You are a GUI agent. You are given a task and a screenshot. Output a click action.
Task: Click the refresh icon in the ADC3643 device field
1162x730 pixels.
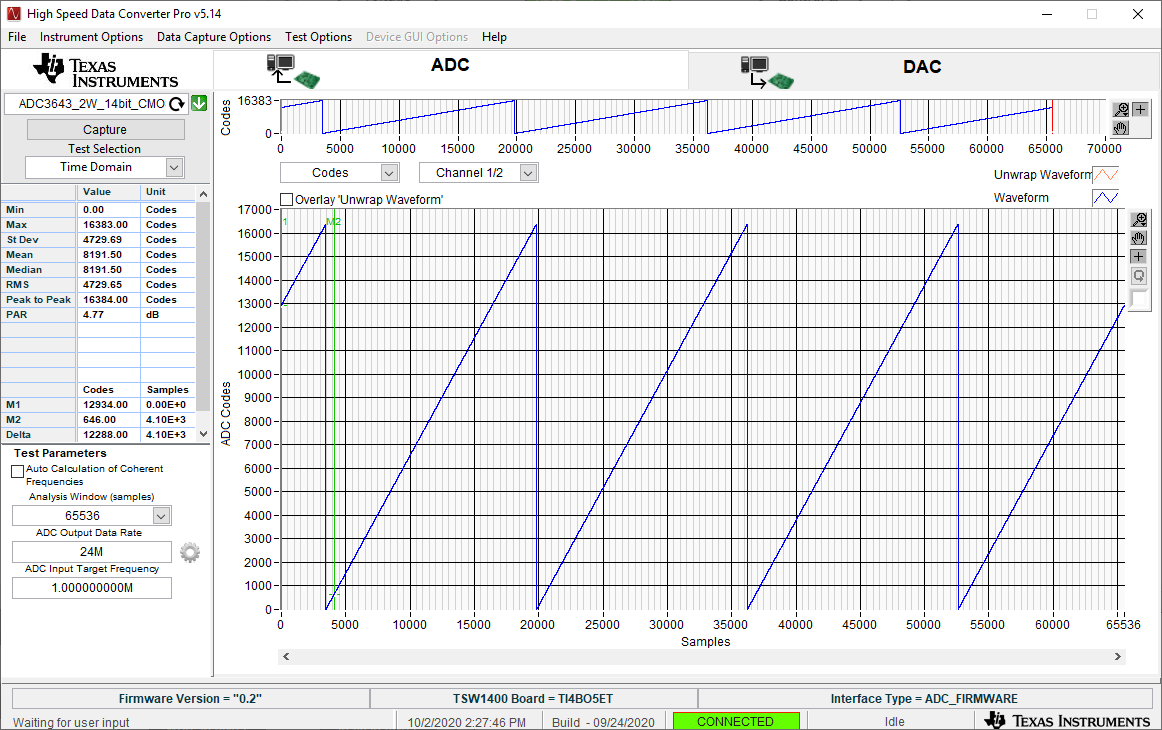(x=177, y=104)
